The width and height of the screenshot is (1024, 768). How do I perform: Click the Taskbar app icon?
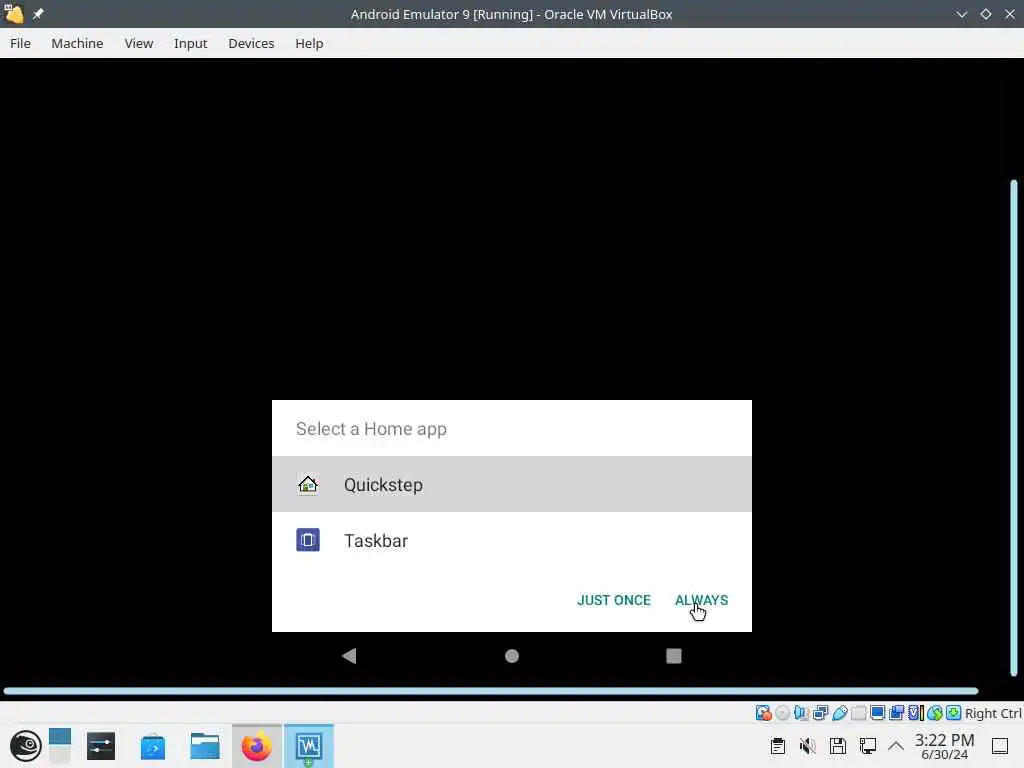pyautogui.click(x=308, y=540)
